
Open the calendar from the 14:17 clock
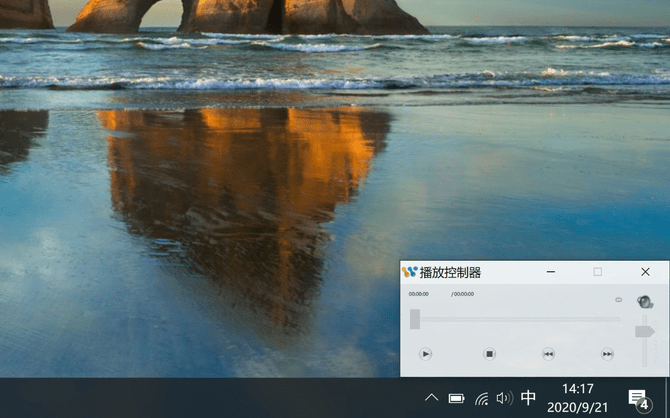point(578,397)
